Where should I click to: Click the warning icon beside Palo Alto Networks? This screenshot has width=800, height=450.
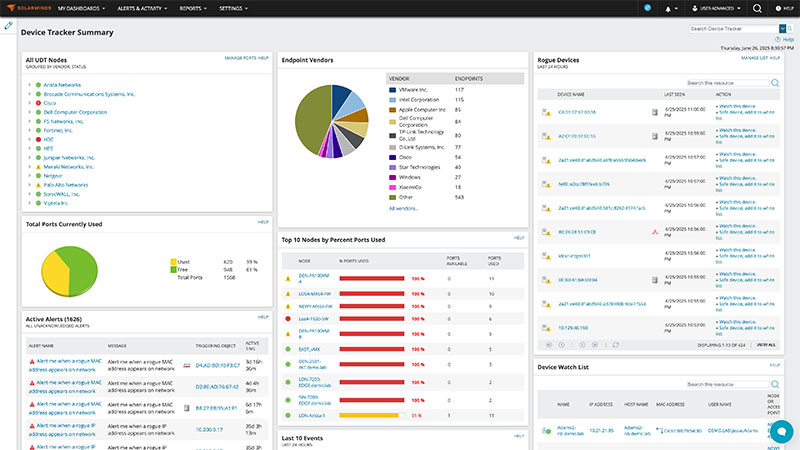point(38,185)
